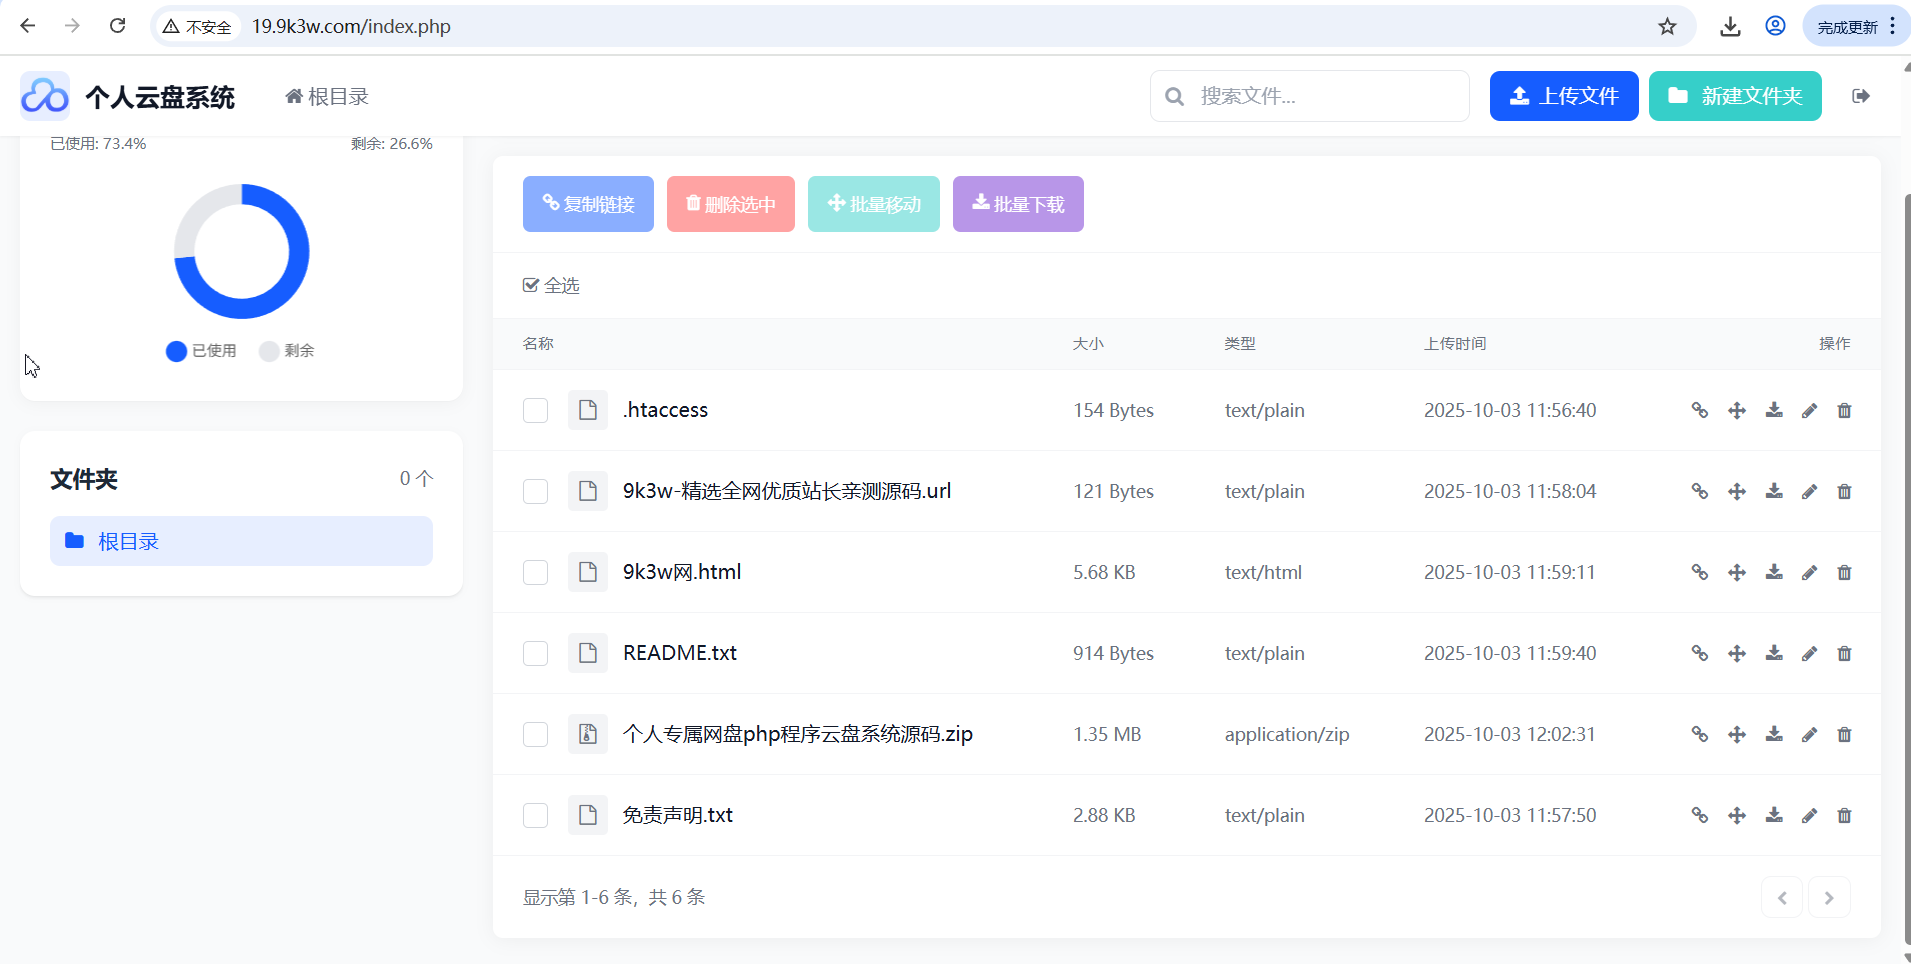Click the 新建文件夹 button
The image size is (1911, 964).
pos(1734,96)
